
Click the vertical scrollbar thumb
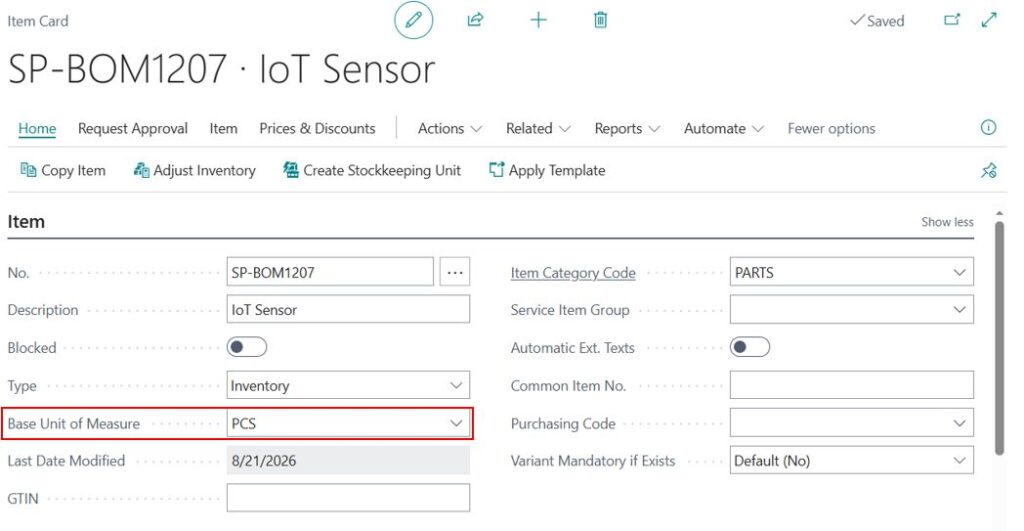point(999,338)
